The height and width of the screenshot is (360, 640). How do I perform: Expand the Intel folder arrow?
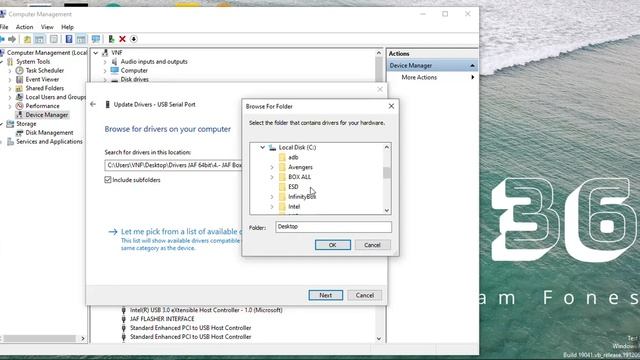pyautogui.click(x=272, y=207)
